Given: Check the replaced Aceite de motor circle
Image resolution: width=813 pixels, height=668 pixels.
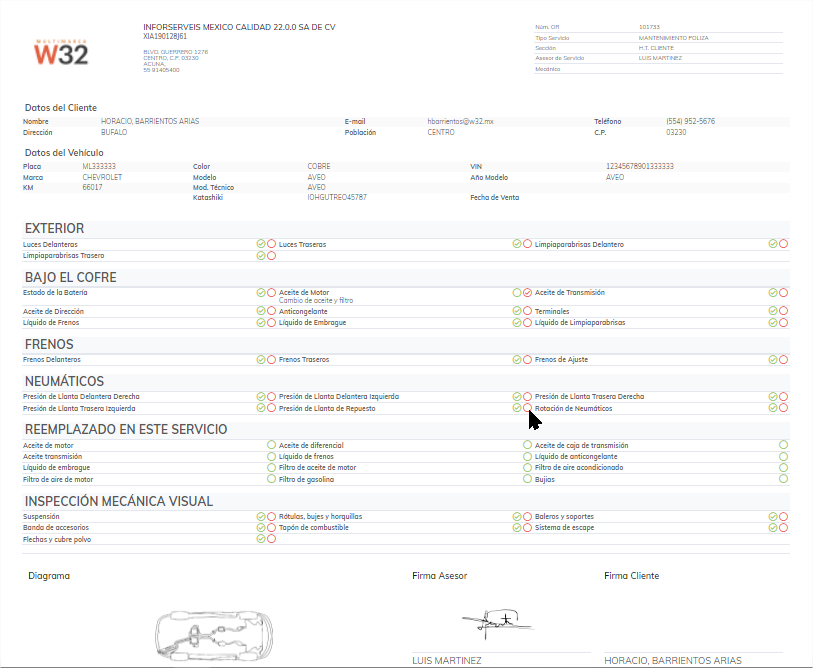Looking at the screenshot, I should (x=271, y=445).
